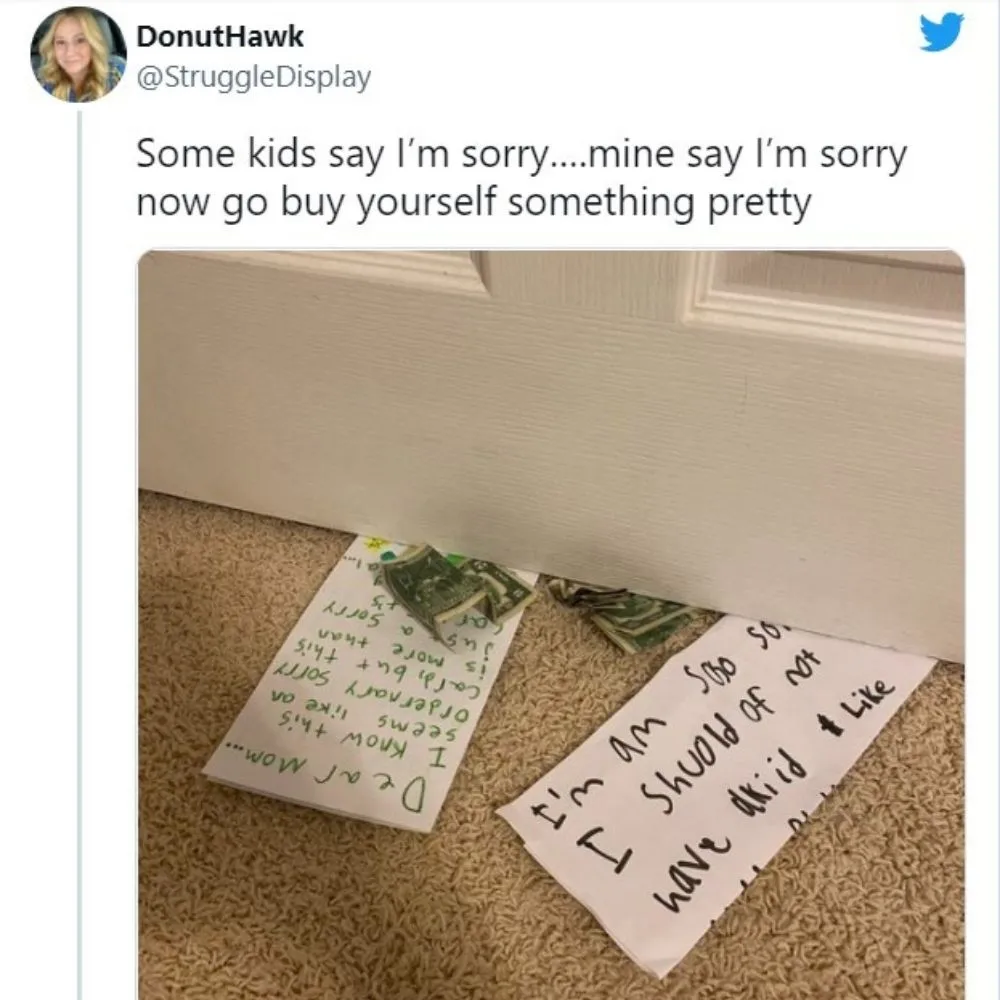The image size is (1000, 1000).
Task: Click the blue Twitter bird logo
Action: click(x=941, y=32)
